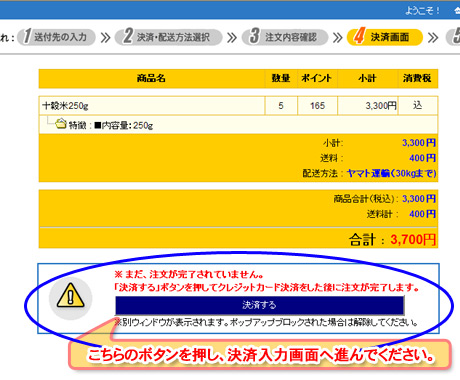Click the 小計 column header
Screen dimensions: 460x380
coord(367,78)
